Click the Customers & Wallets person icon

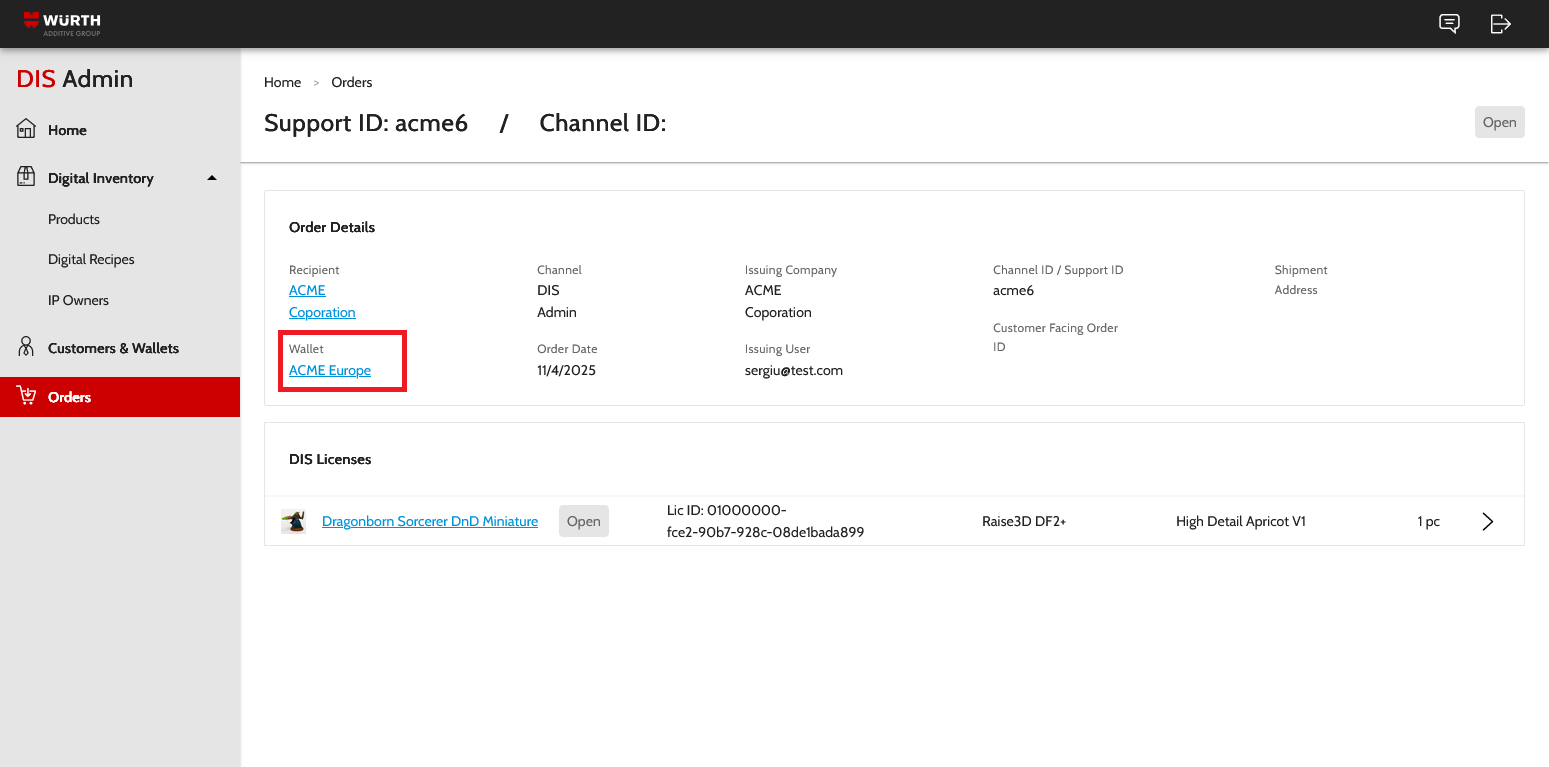[27, 348]
